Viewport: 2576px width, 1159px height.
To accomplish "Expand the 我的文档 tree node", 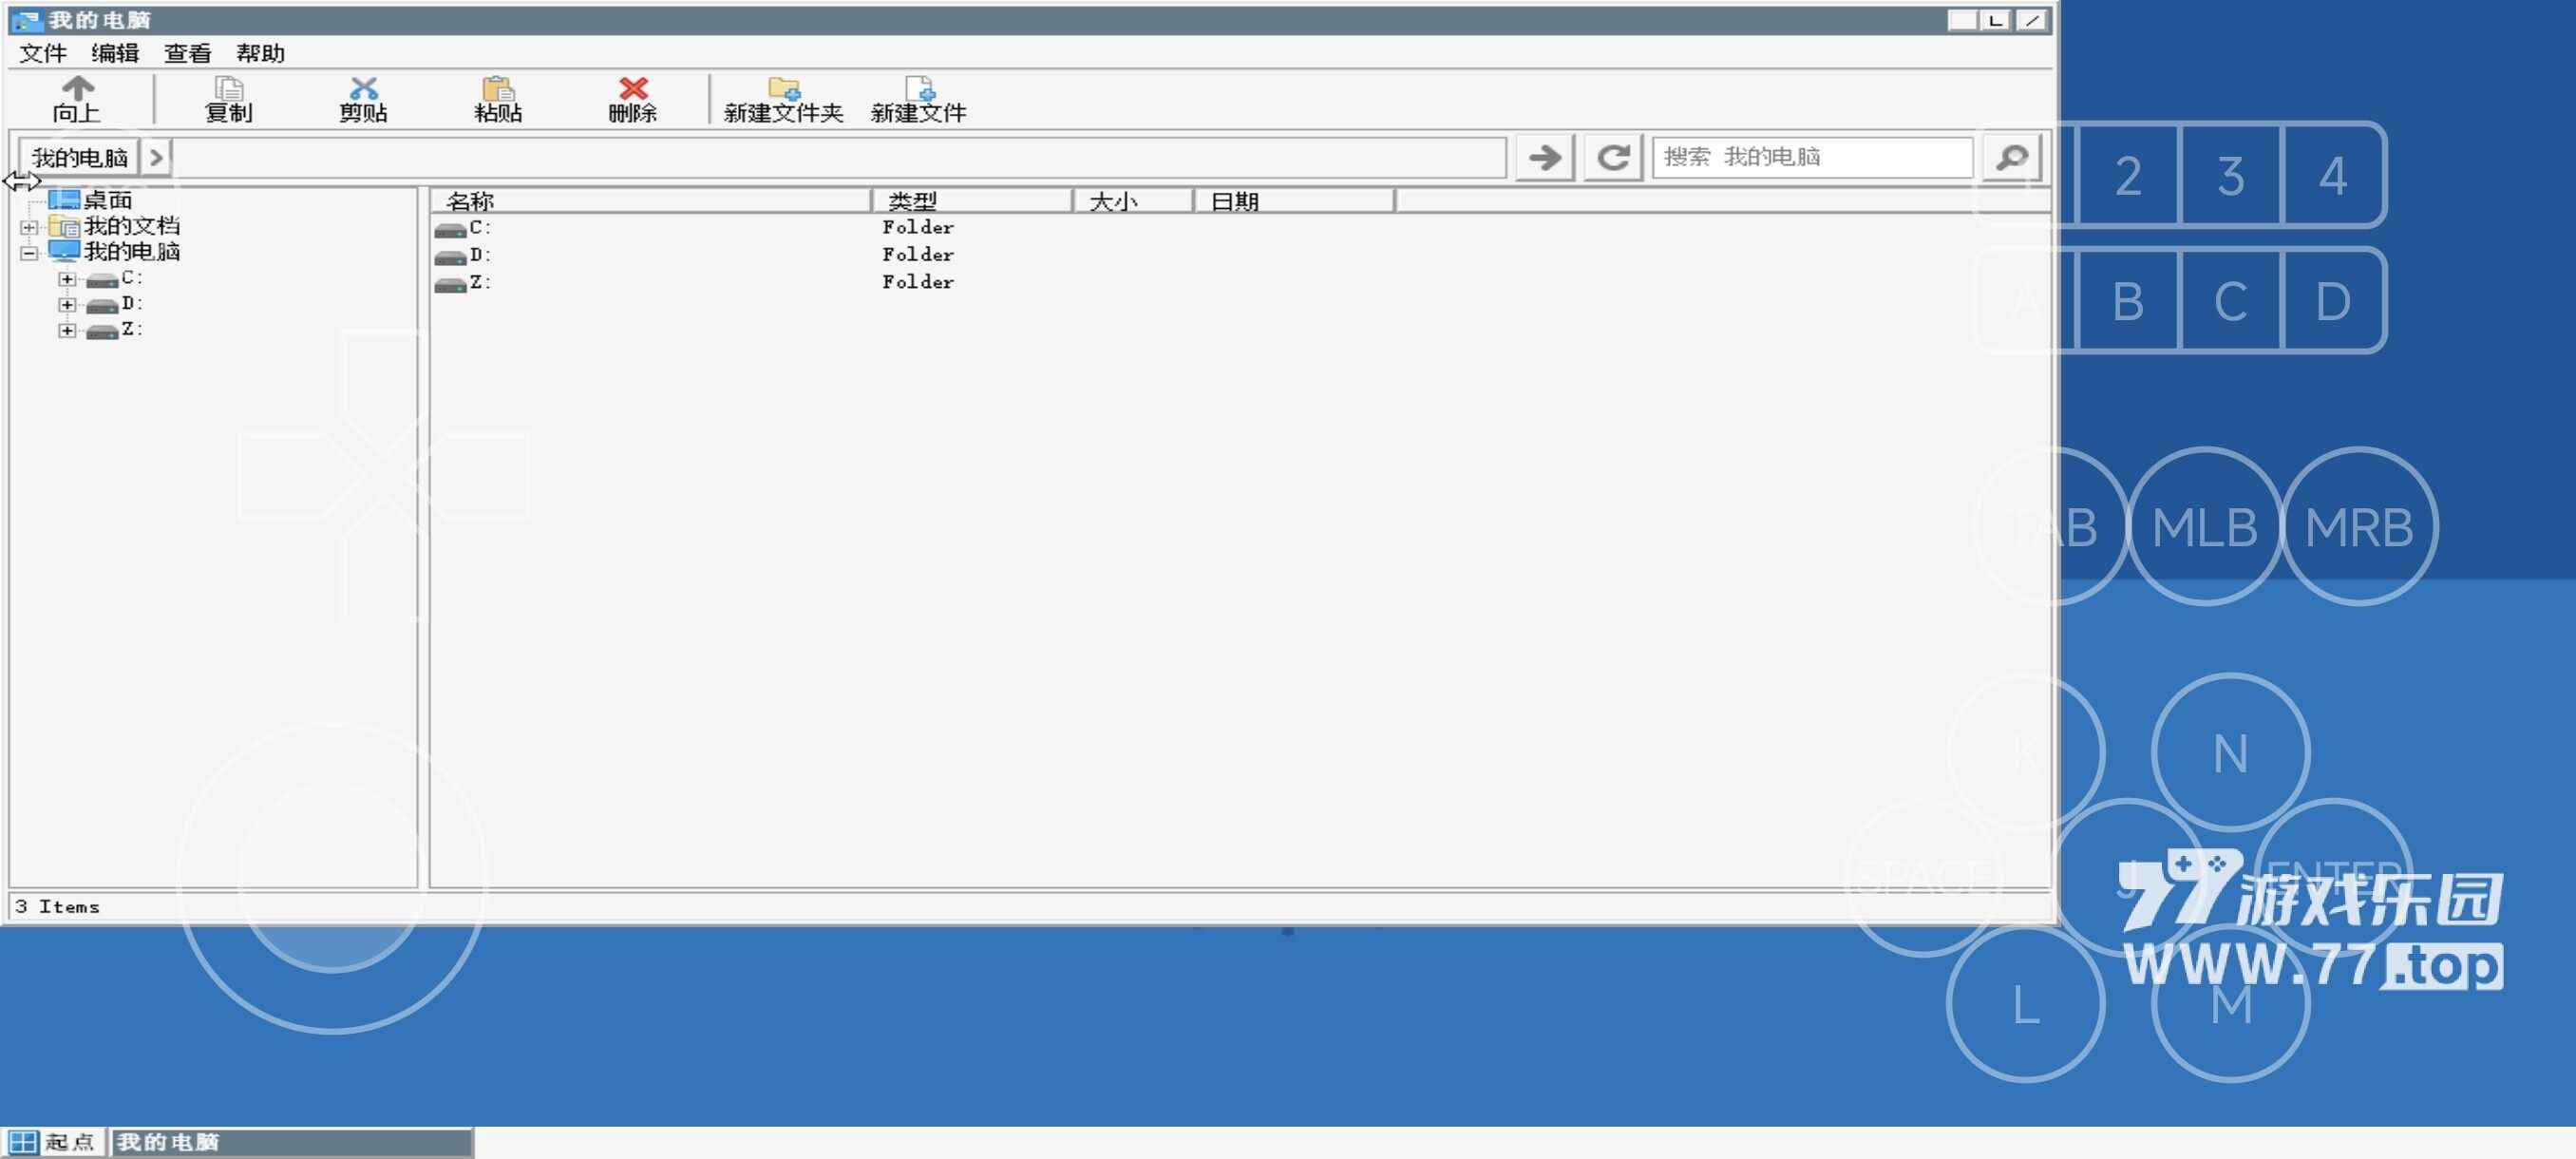I will (x=28, y=227).
